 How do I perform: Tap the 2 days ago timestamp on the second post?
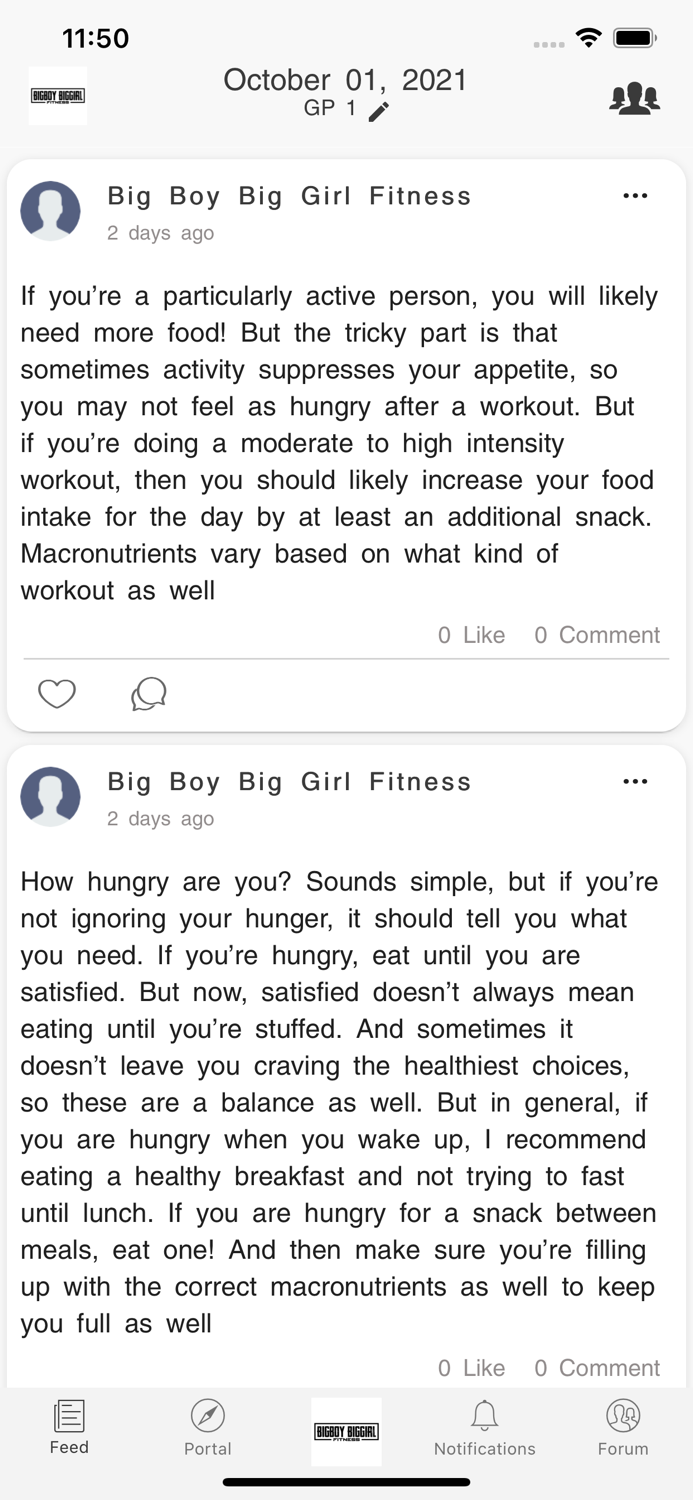tap(160, 818)
